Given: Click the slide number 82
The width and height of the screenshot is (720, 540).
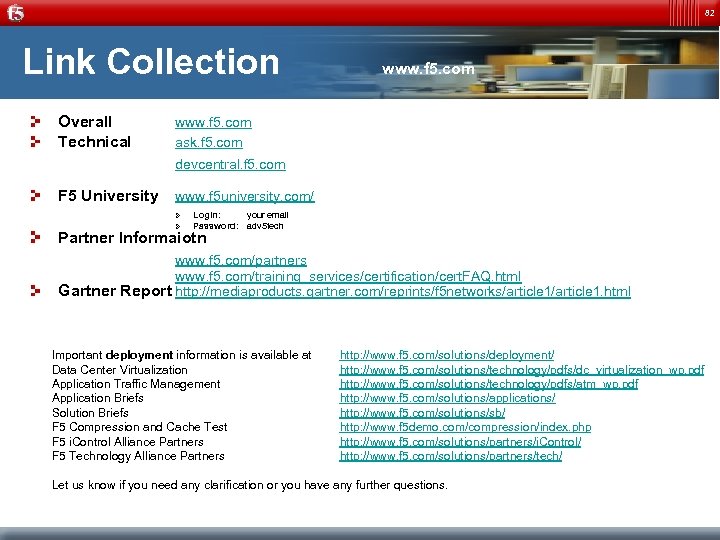Looking at the screenshot, I should click(709, 13).
